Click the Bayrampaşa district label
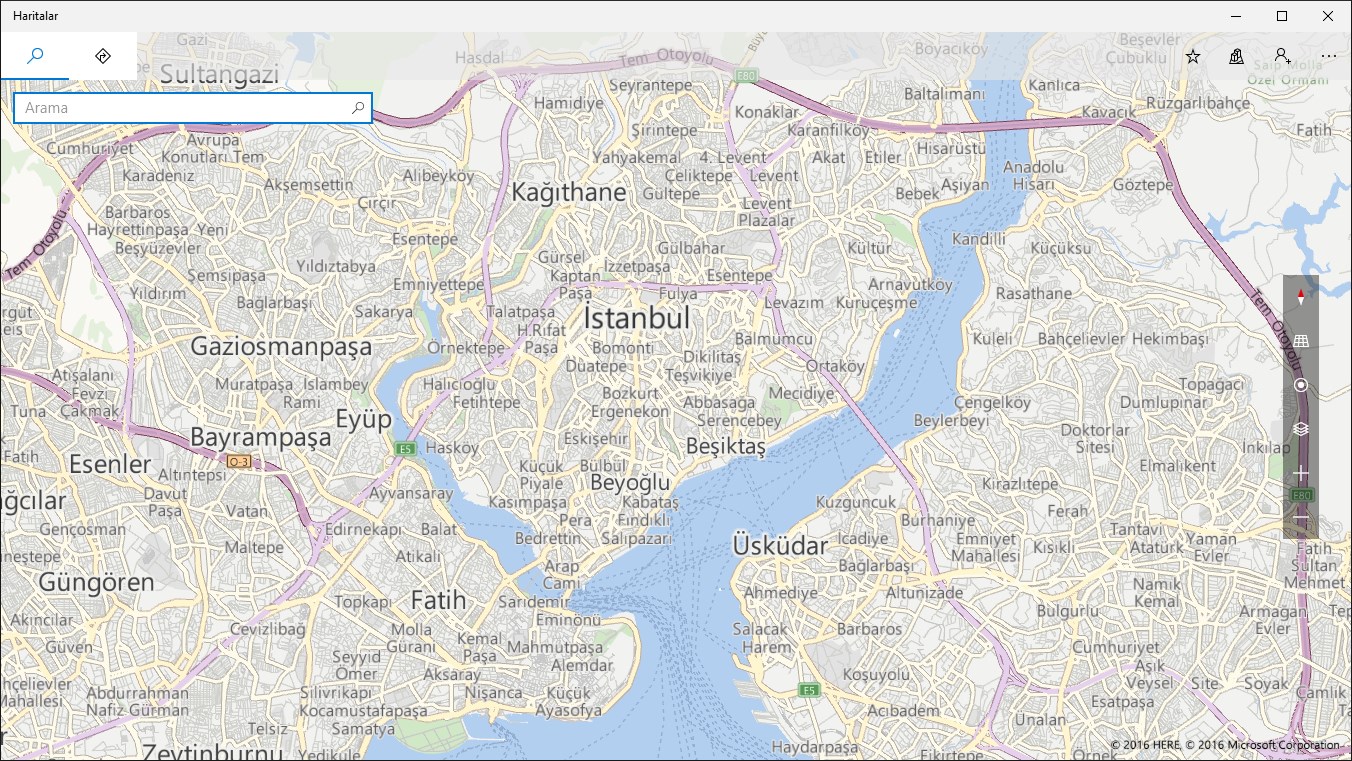Viewport: 1352px width, 761px height. click(x=260, y=438)
